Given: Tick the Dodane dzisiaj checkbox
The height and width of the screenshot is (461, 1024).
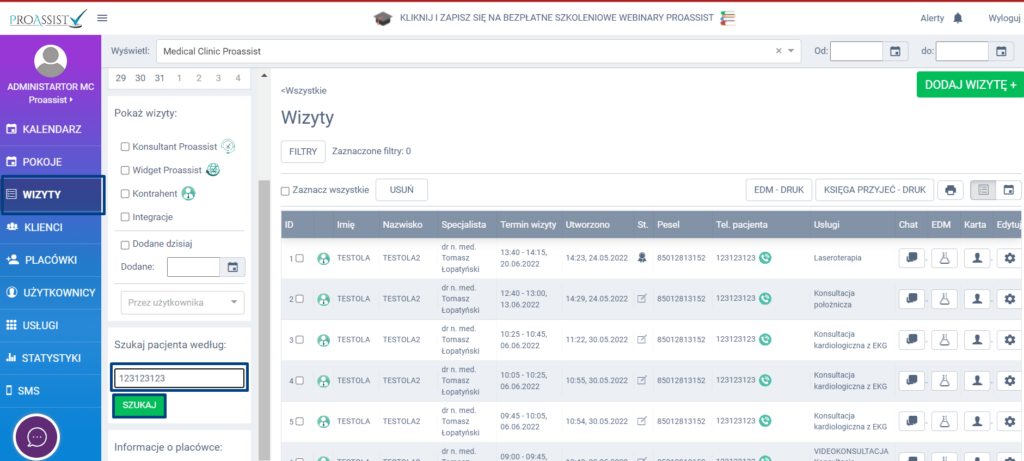Looking at the screenshot, I should pyautogui.click(x=125, y=244).
